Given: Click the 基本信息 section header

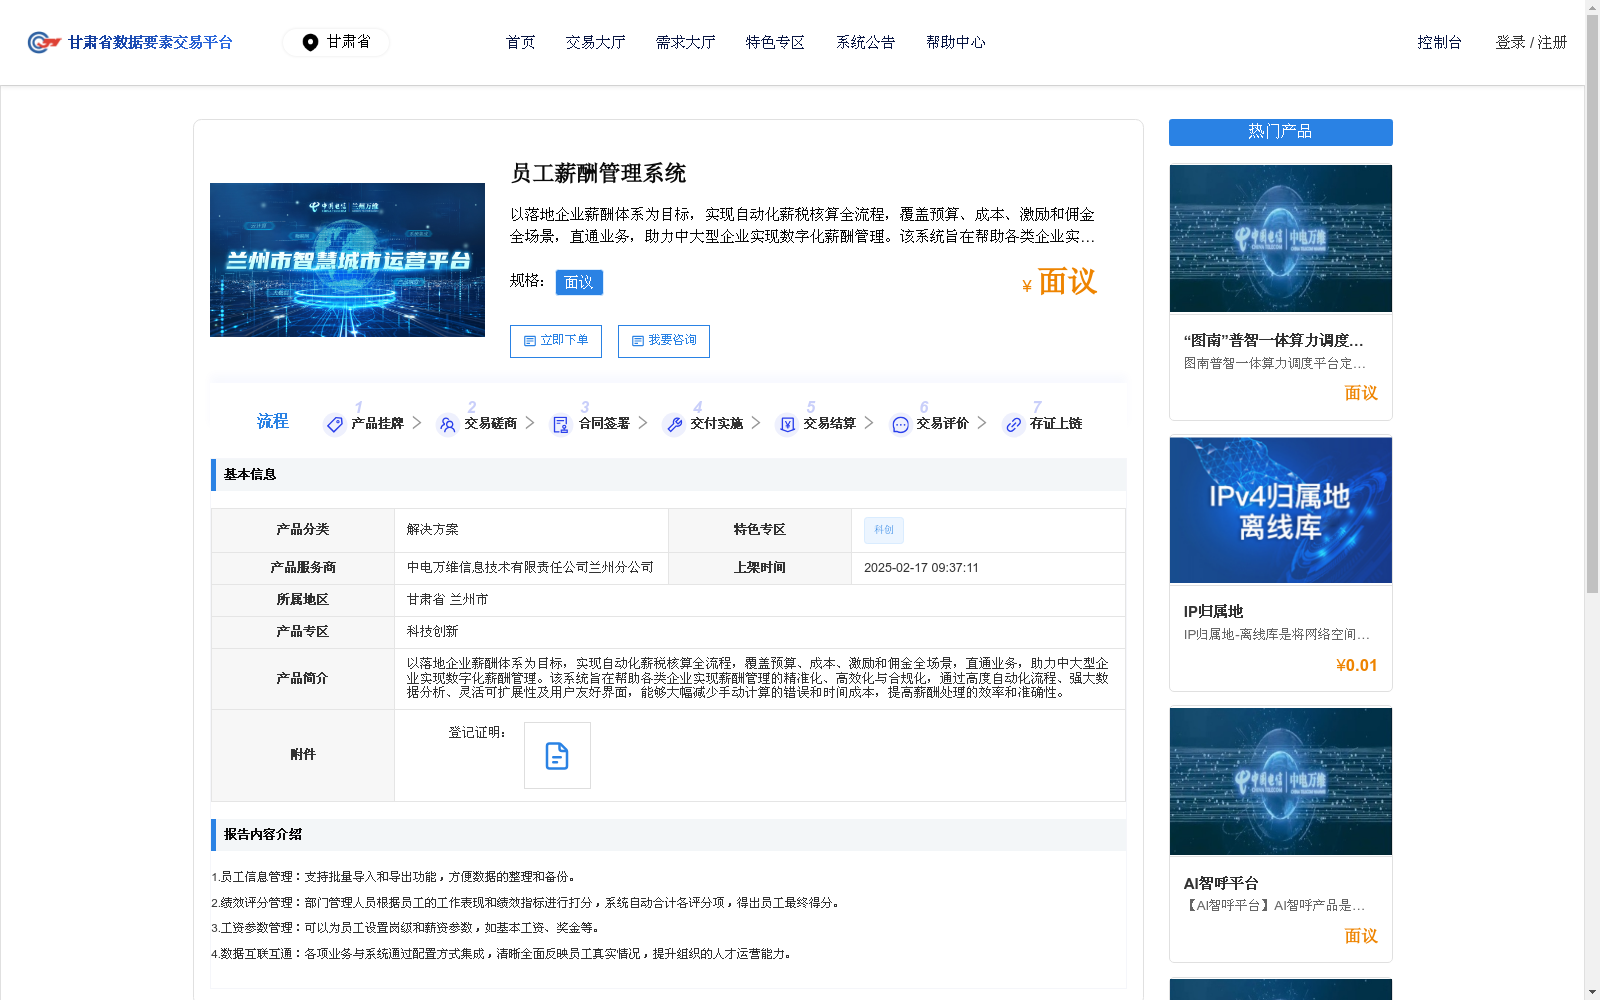Looking at the screenshot, I should [668, 474].
